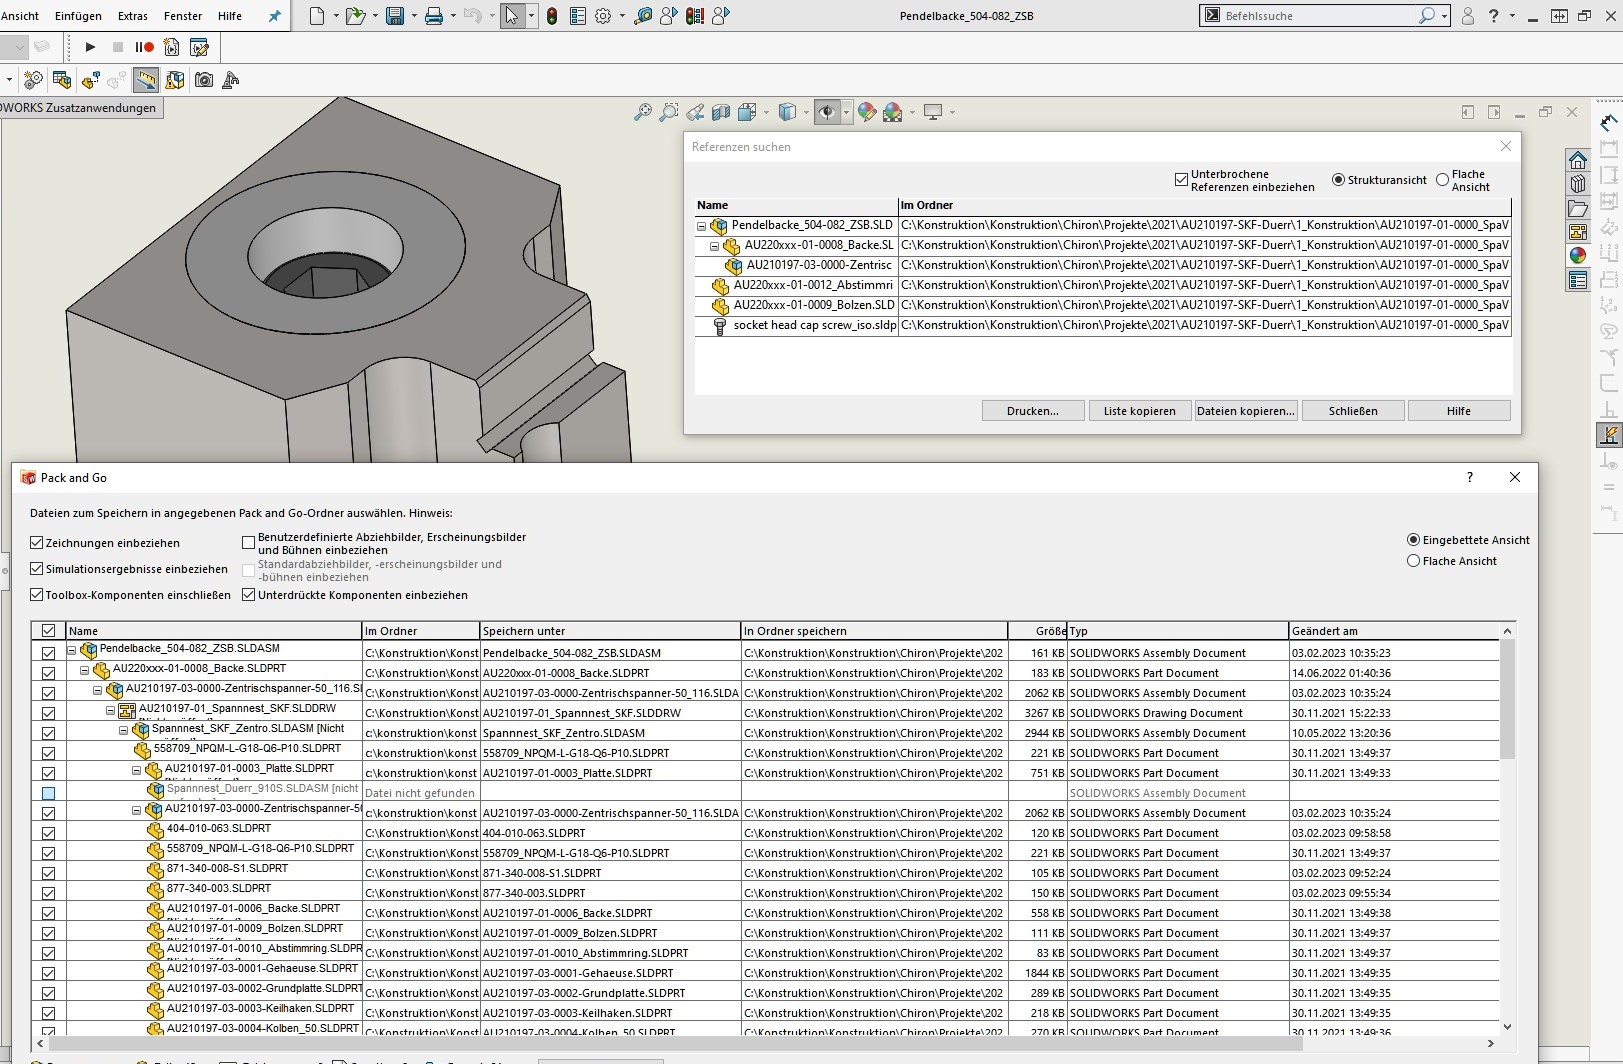This screenshot has width=1623, height=1064.
Task: Select the Measure ruler tool icon
Action: (x=146, y=80)
